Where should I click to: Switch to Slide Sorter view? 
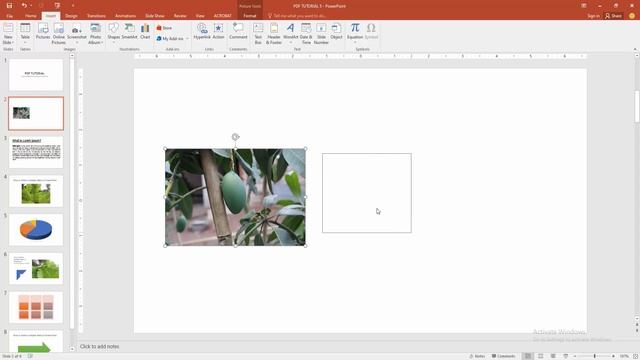click(x=540, y=356)
